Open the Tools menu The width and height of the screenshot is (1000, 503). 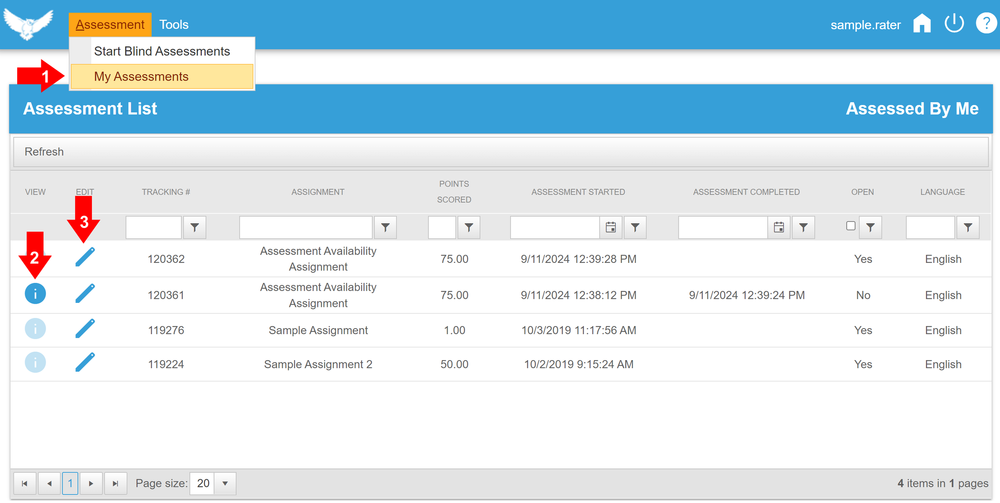pyautogui.click(x=174, y=25)
